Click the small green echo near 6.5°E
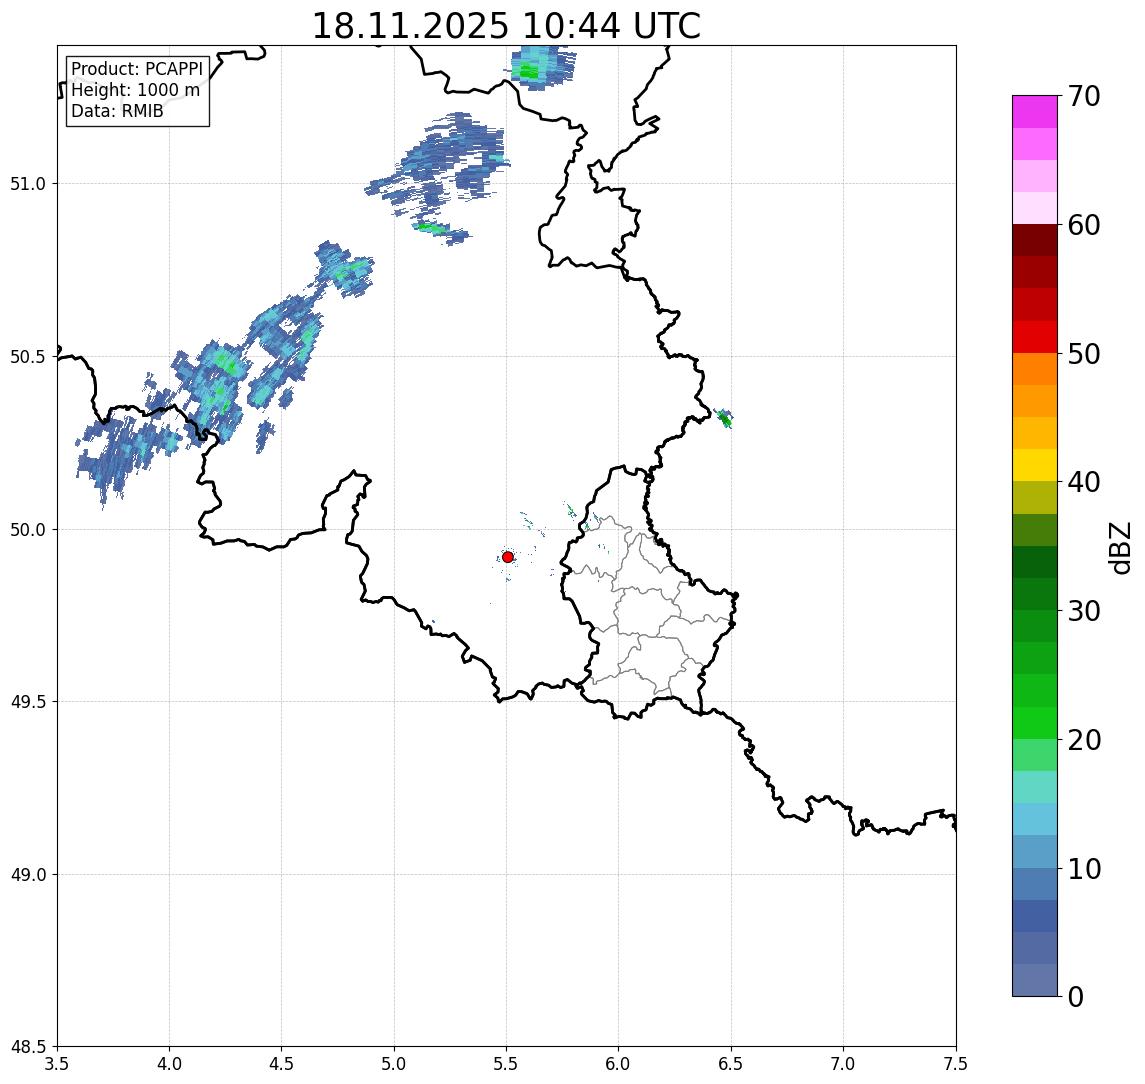The image size is (1145, 1084). click(x=724, y=419)
